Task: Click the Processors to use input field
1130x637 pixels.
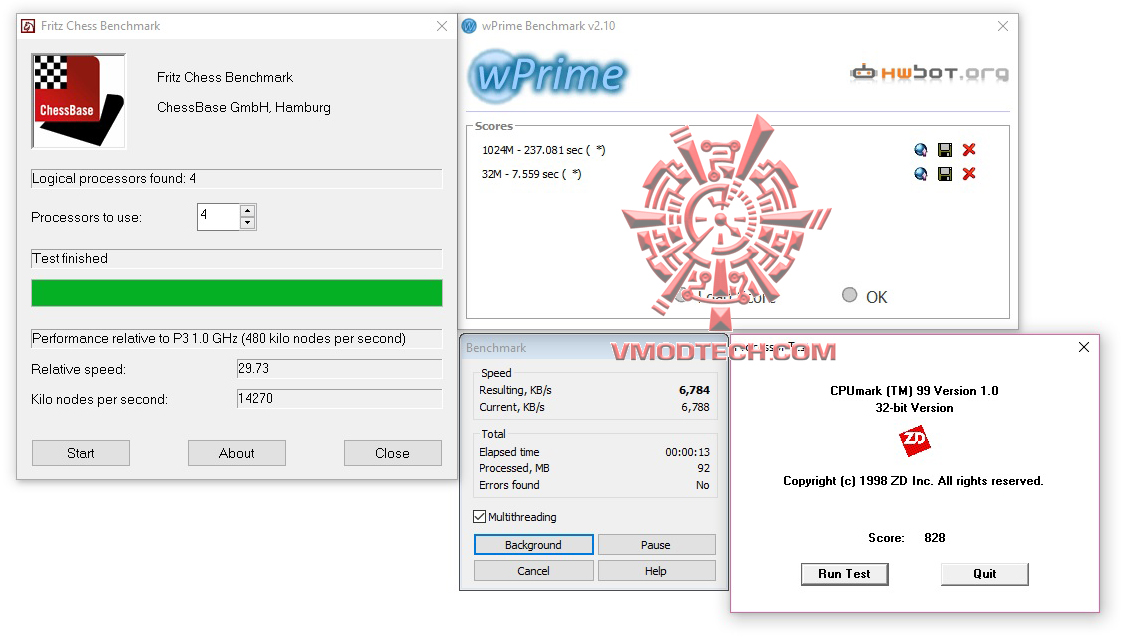Action: [219, 217]
